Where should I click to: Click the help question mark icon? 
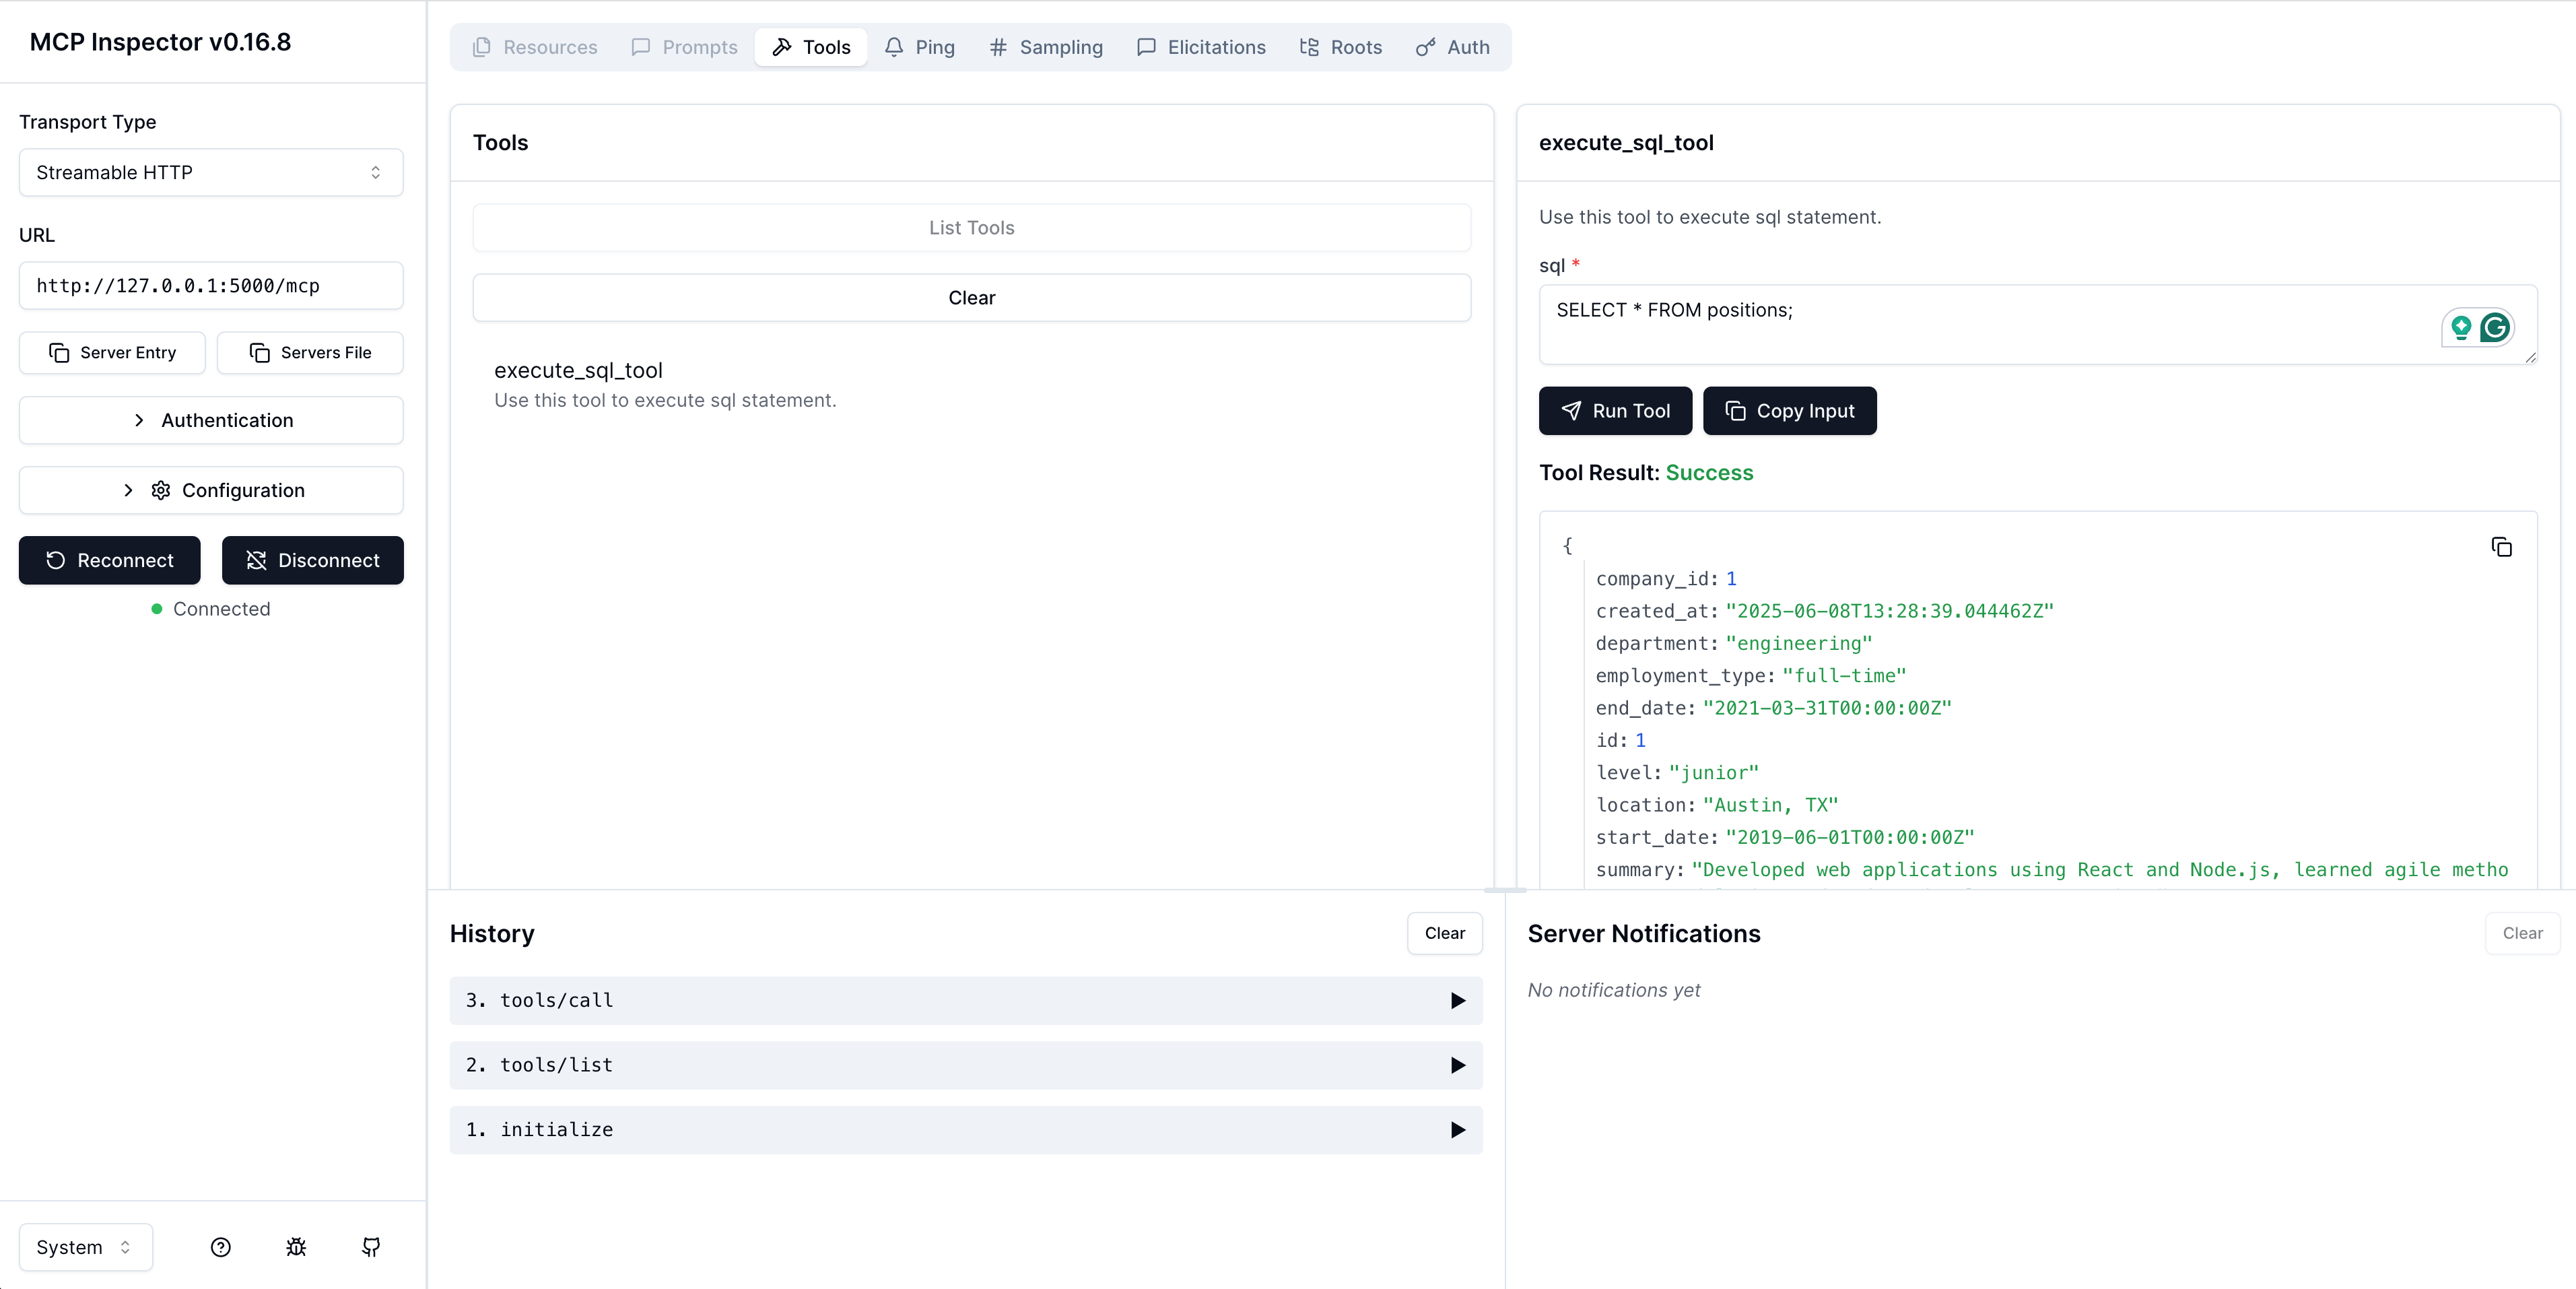[x=221, y=1247]
